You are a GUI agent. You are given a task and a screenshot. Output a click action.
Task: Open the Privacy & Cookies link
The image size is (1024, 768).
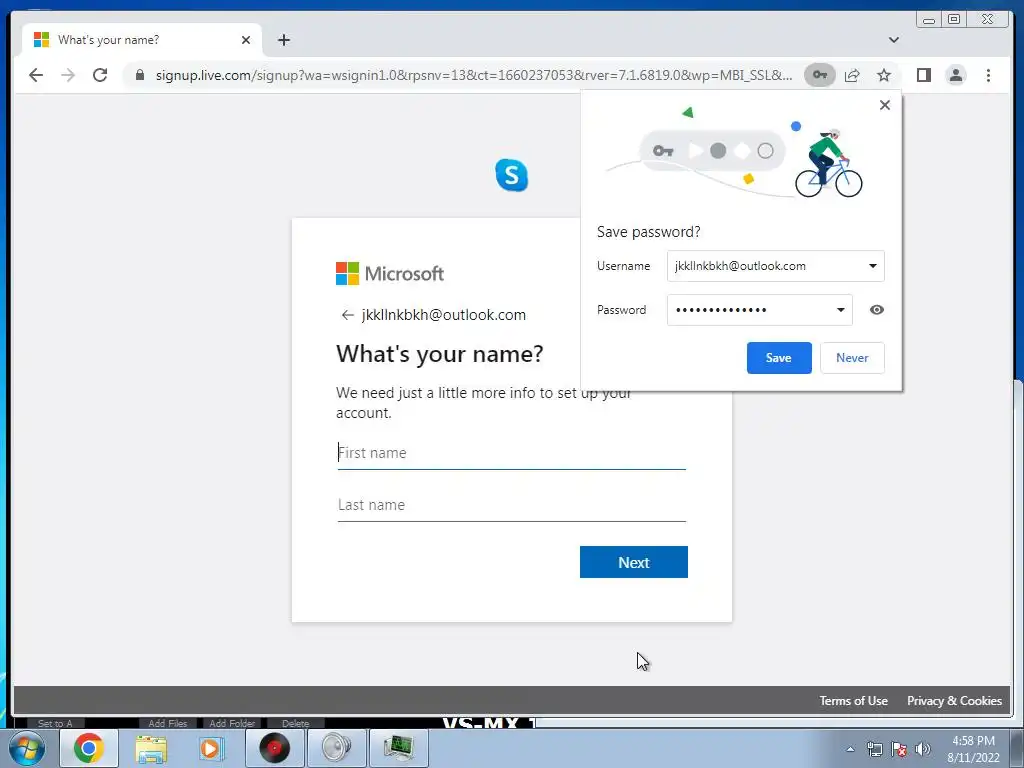click(x=954, y=701)
